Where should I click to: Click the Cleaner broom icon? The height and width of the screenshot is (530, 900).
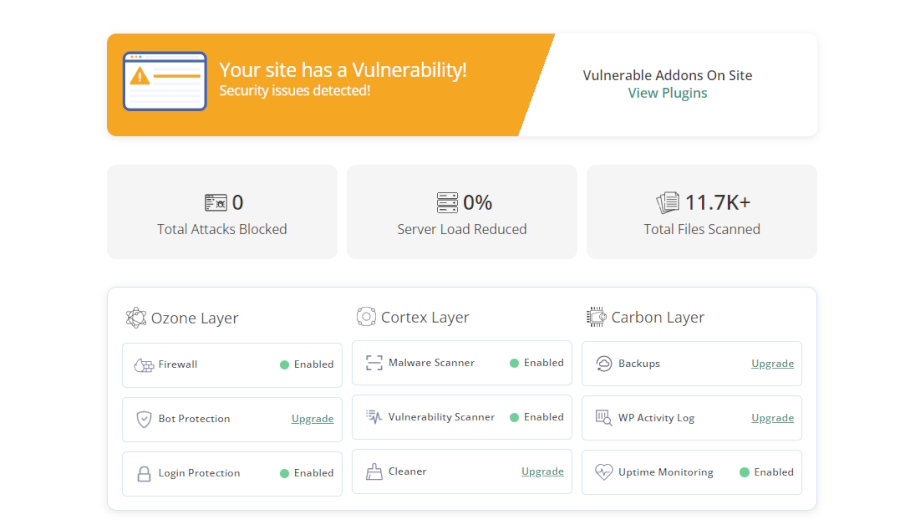coord(373,471)
